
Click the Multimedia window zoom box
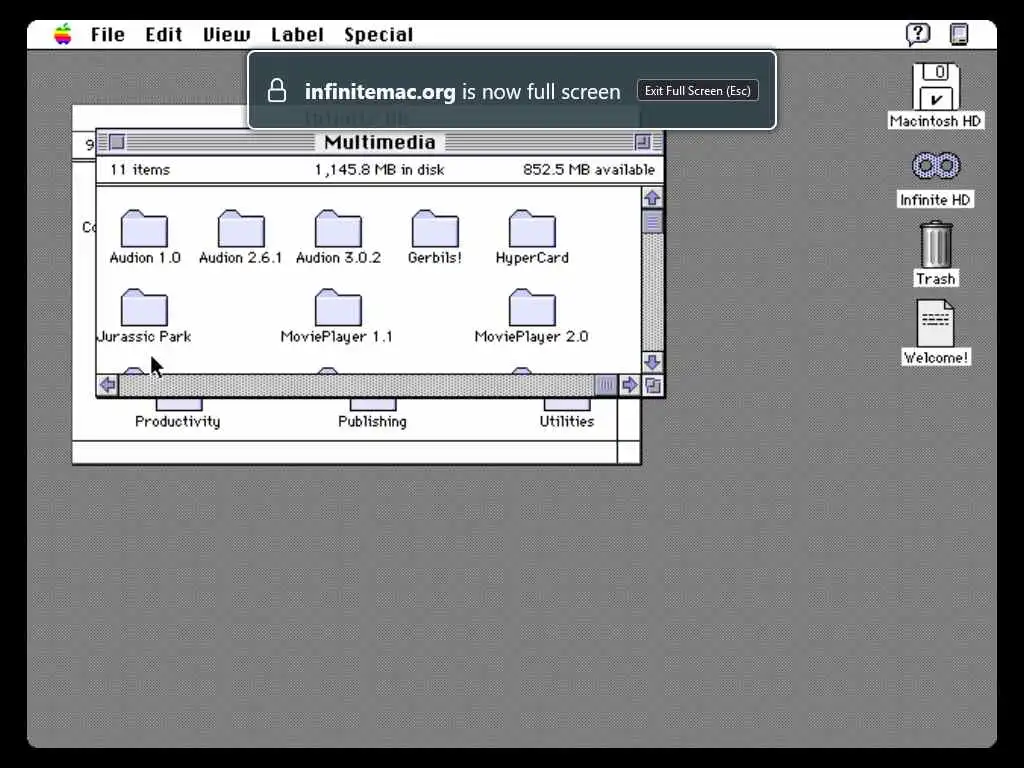643,142
